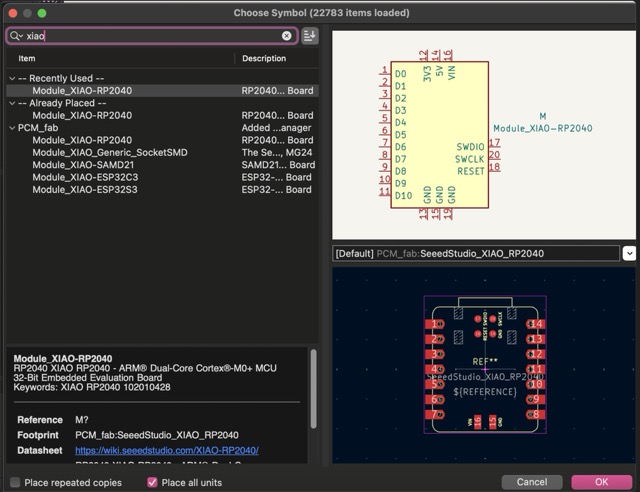This screenshot has height=492, width=640.
Task: Collapse the Recently Used group
Action: [12, 78]
